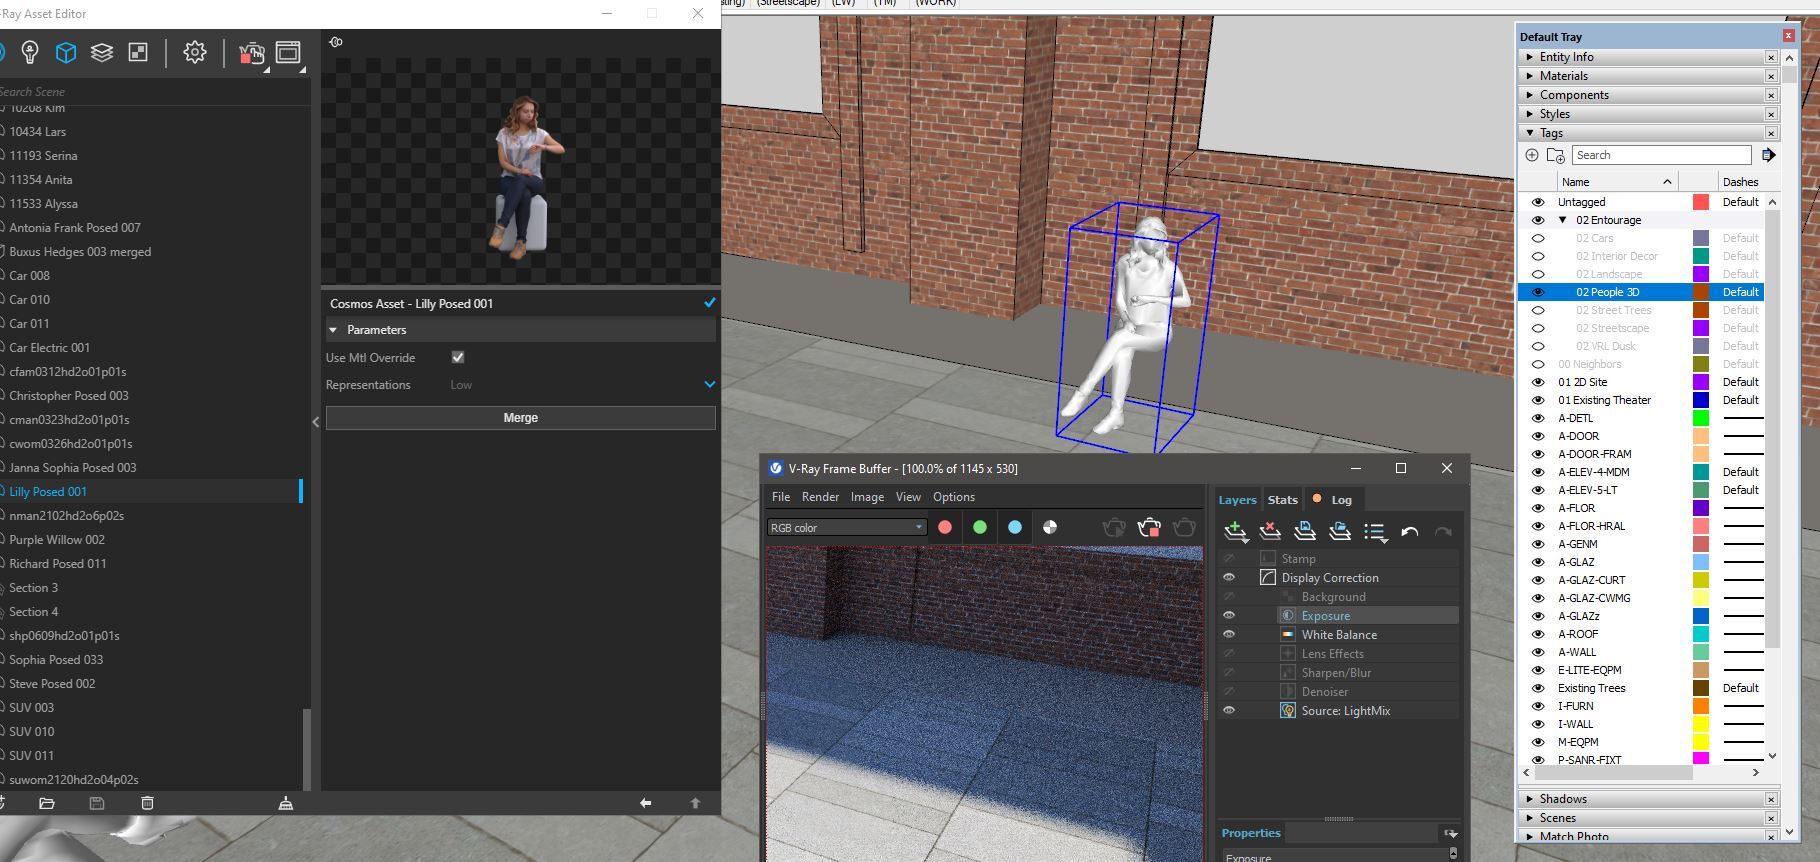Toggle visibility of 01 Existing Theater tag
This screenshot has width=1820, height=862.
coord(1538,400)
